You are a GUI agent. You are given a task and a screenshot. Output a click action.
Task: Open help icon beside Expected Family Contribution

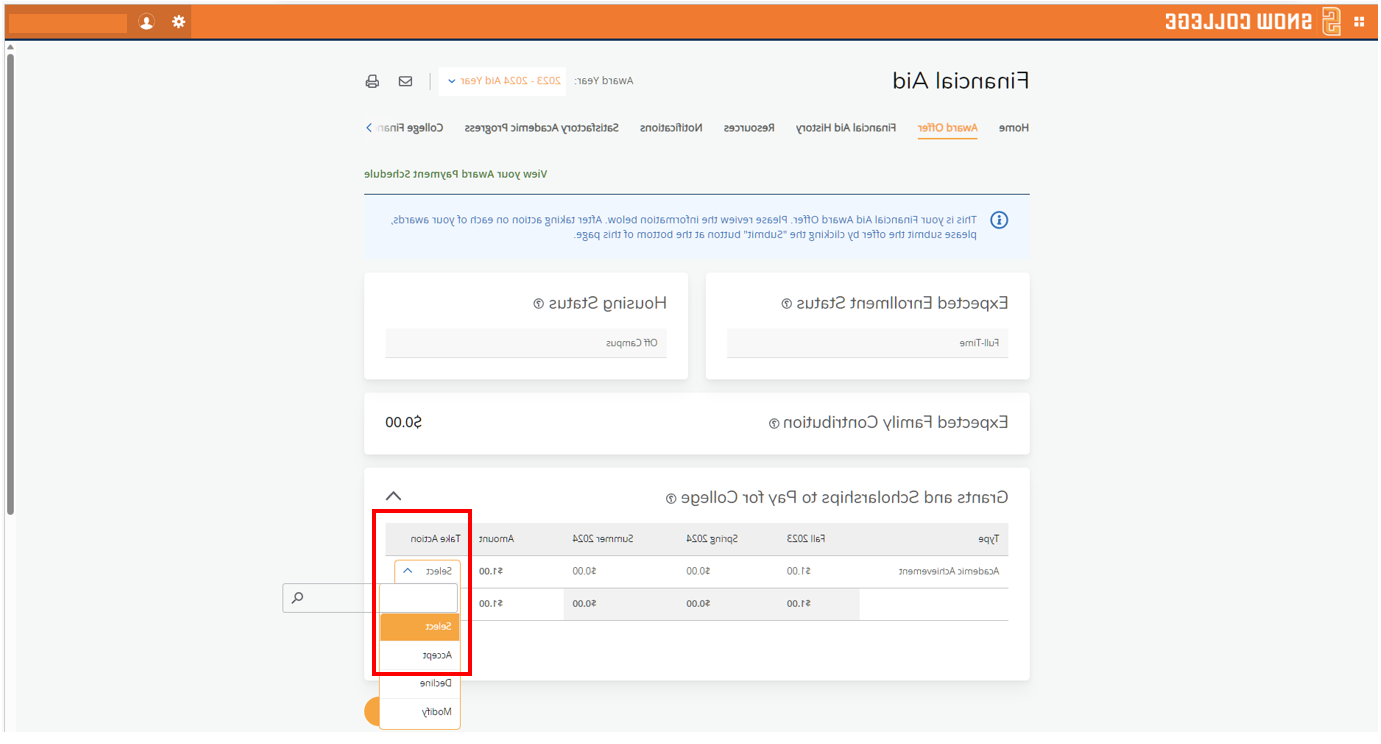coord(773,423)
